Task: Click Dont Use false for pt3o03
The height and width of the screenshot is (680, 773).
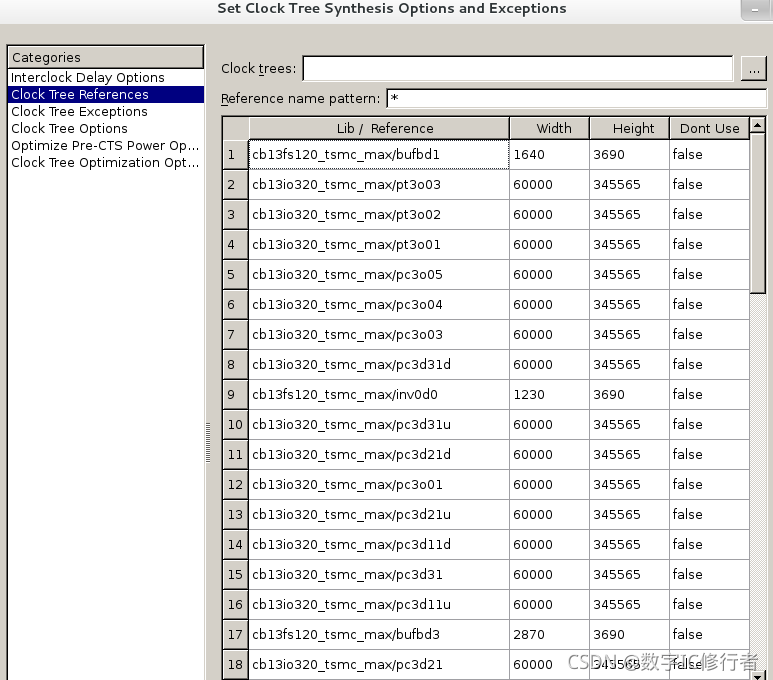Action: tap(709, 184)
